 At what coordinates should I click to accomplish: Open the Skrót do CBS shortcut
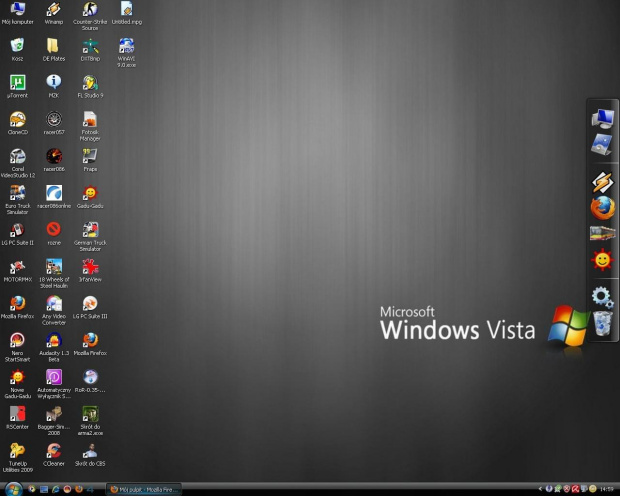click(90, 454)
